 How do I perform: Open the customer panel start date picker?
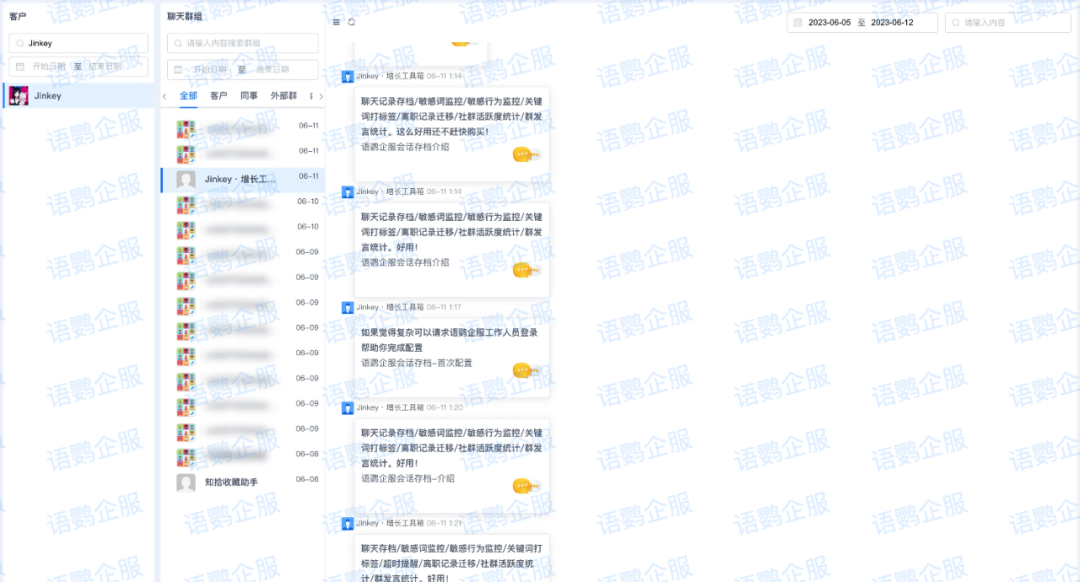[46, 67]
